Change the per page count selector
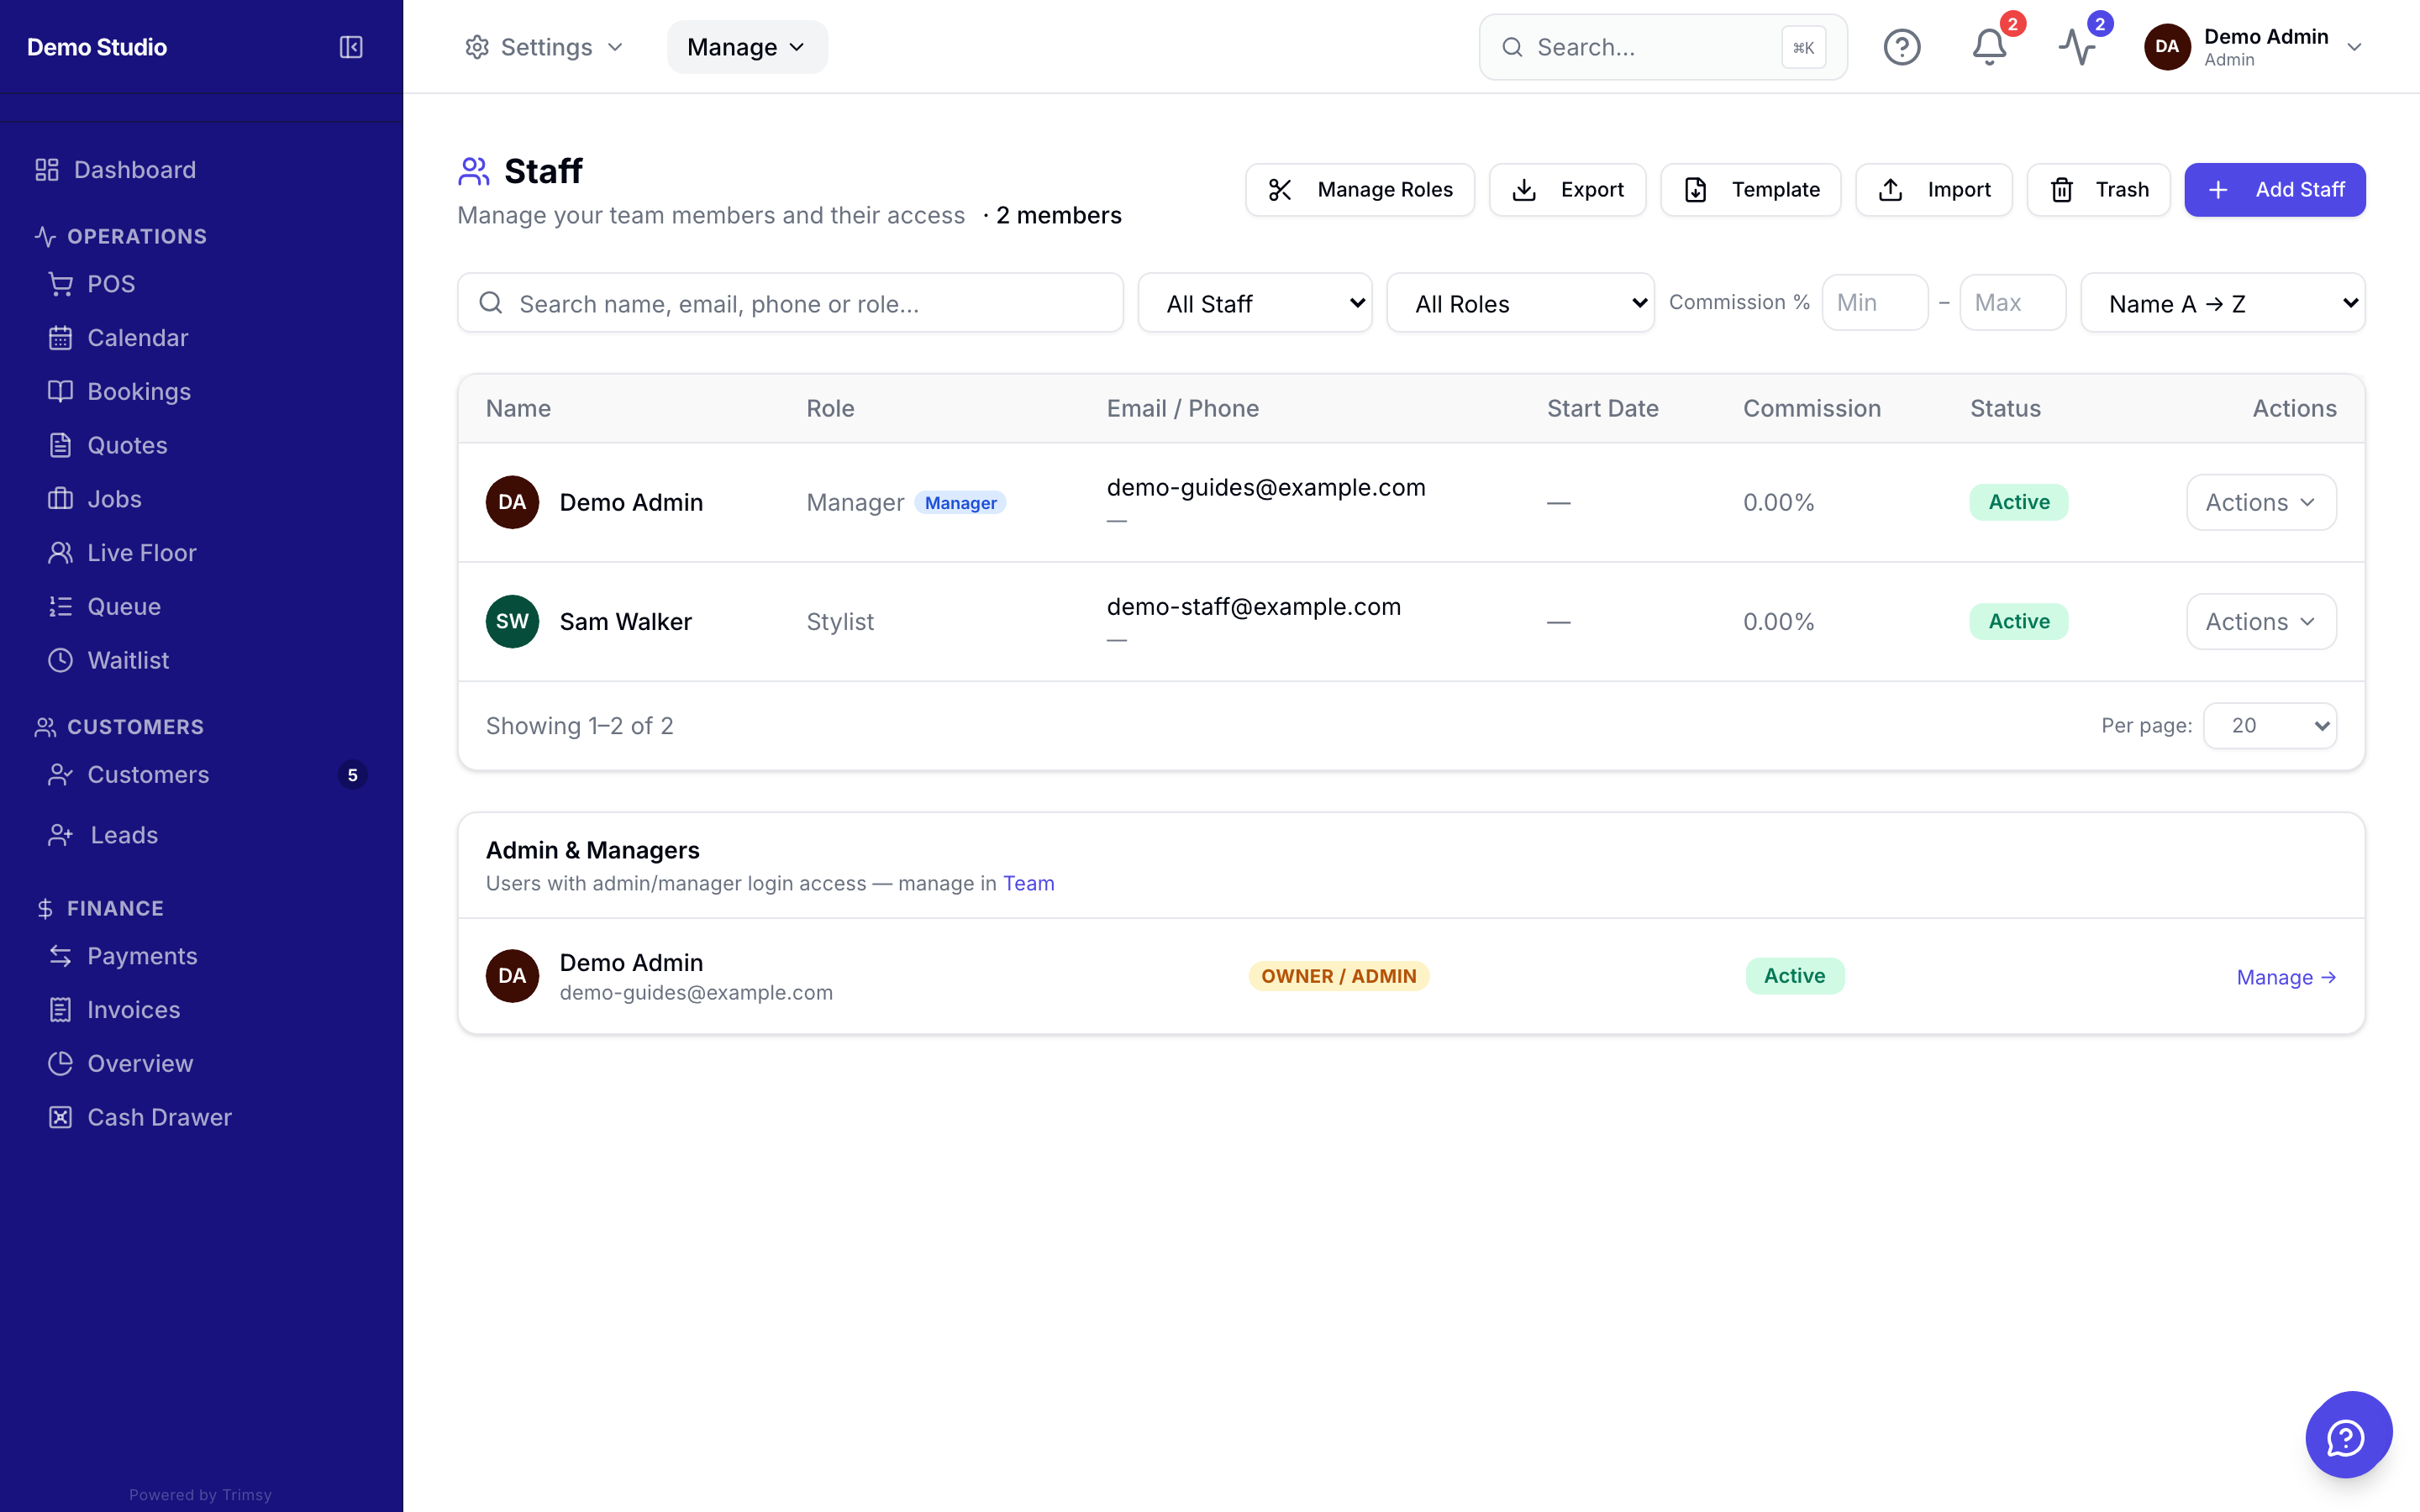 pyautogui.click(x=2270, y=726)
